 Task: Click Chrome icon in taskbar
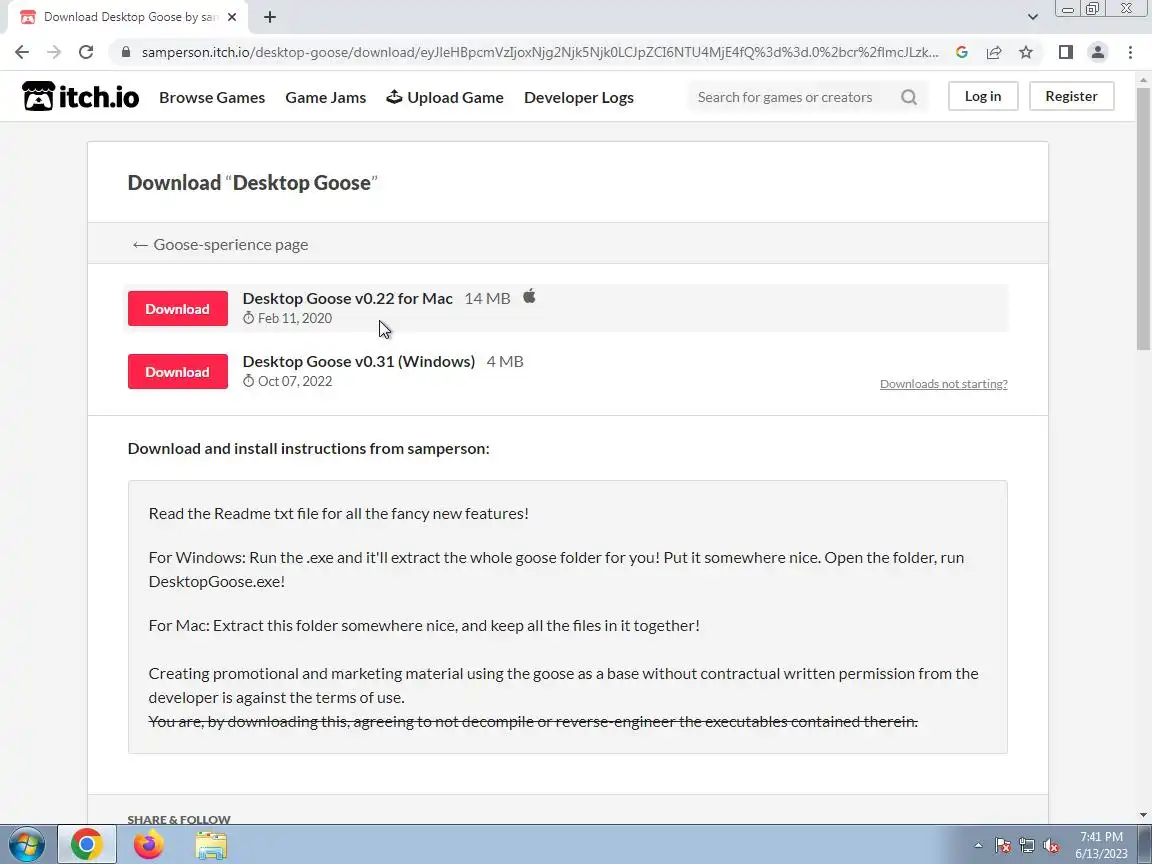(87, 845)
